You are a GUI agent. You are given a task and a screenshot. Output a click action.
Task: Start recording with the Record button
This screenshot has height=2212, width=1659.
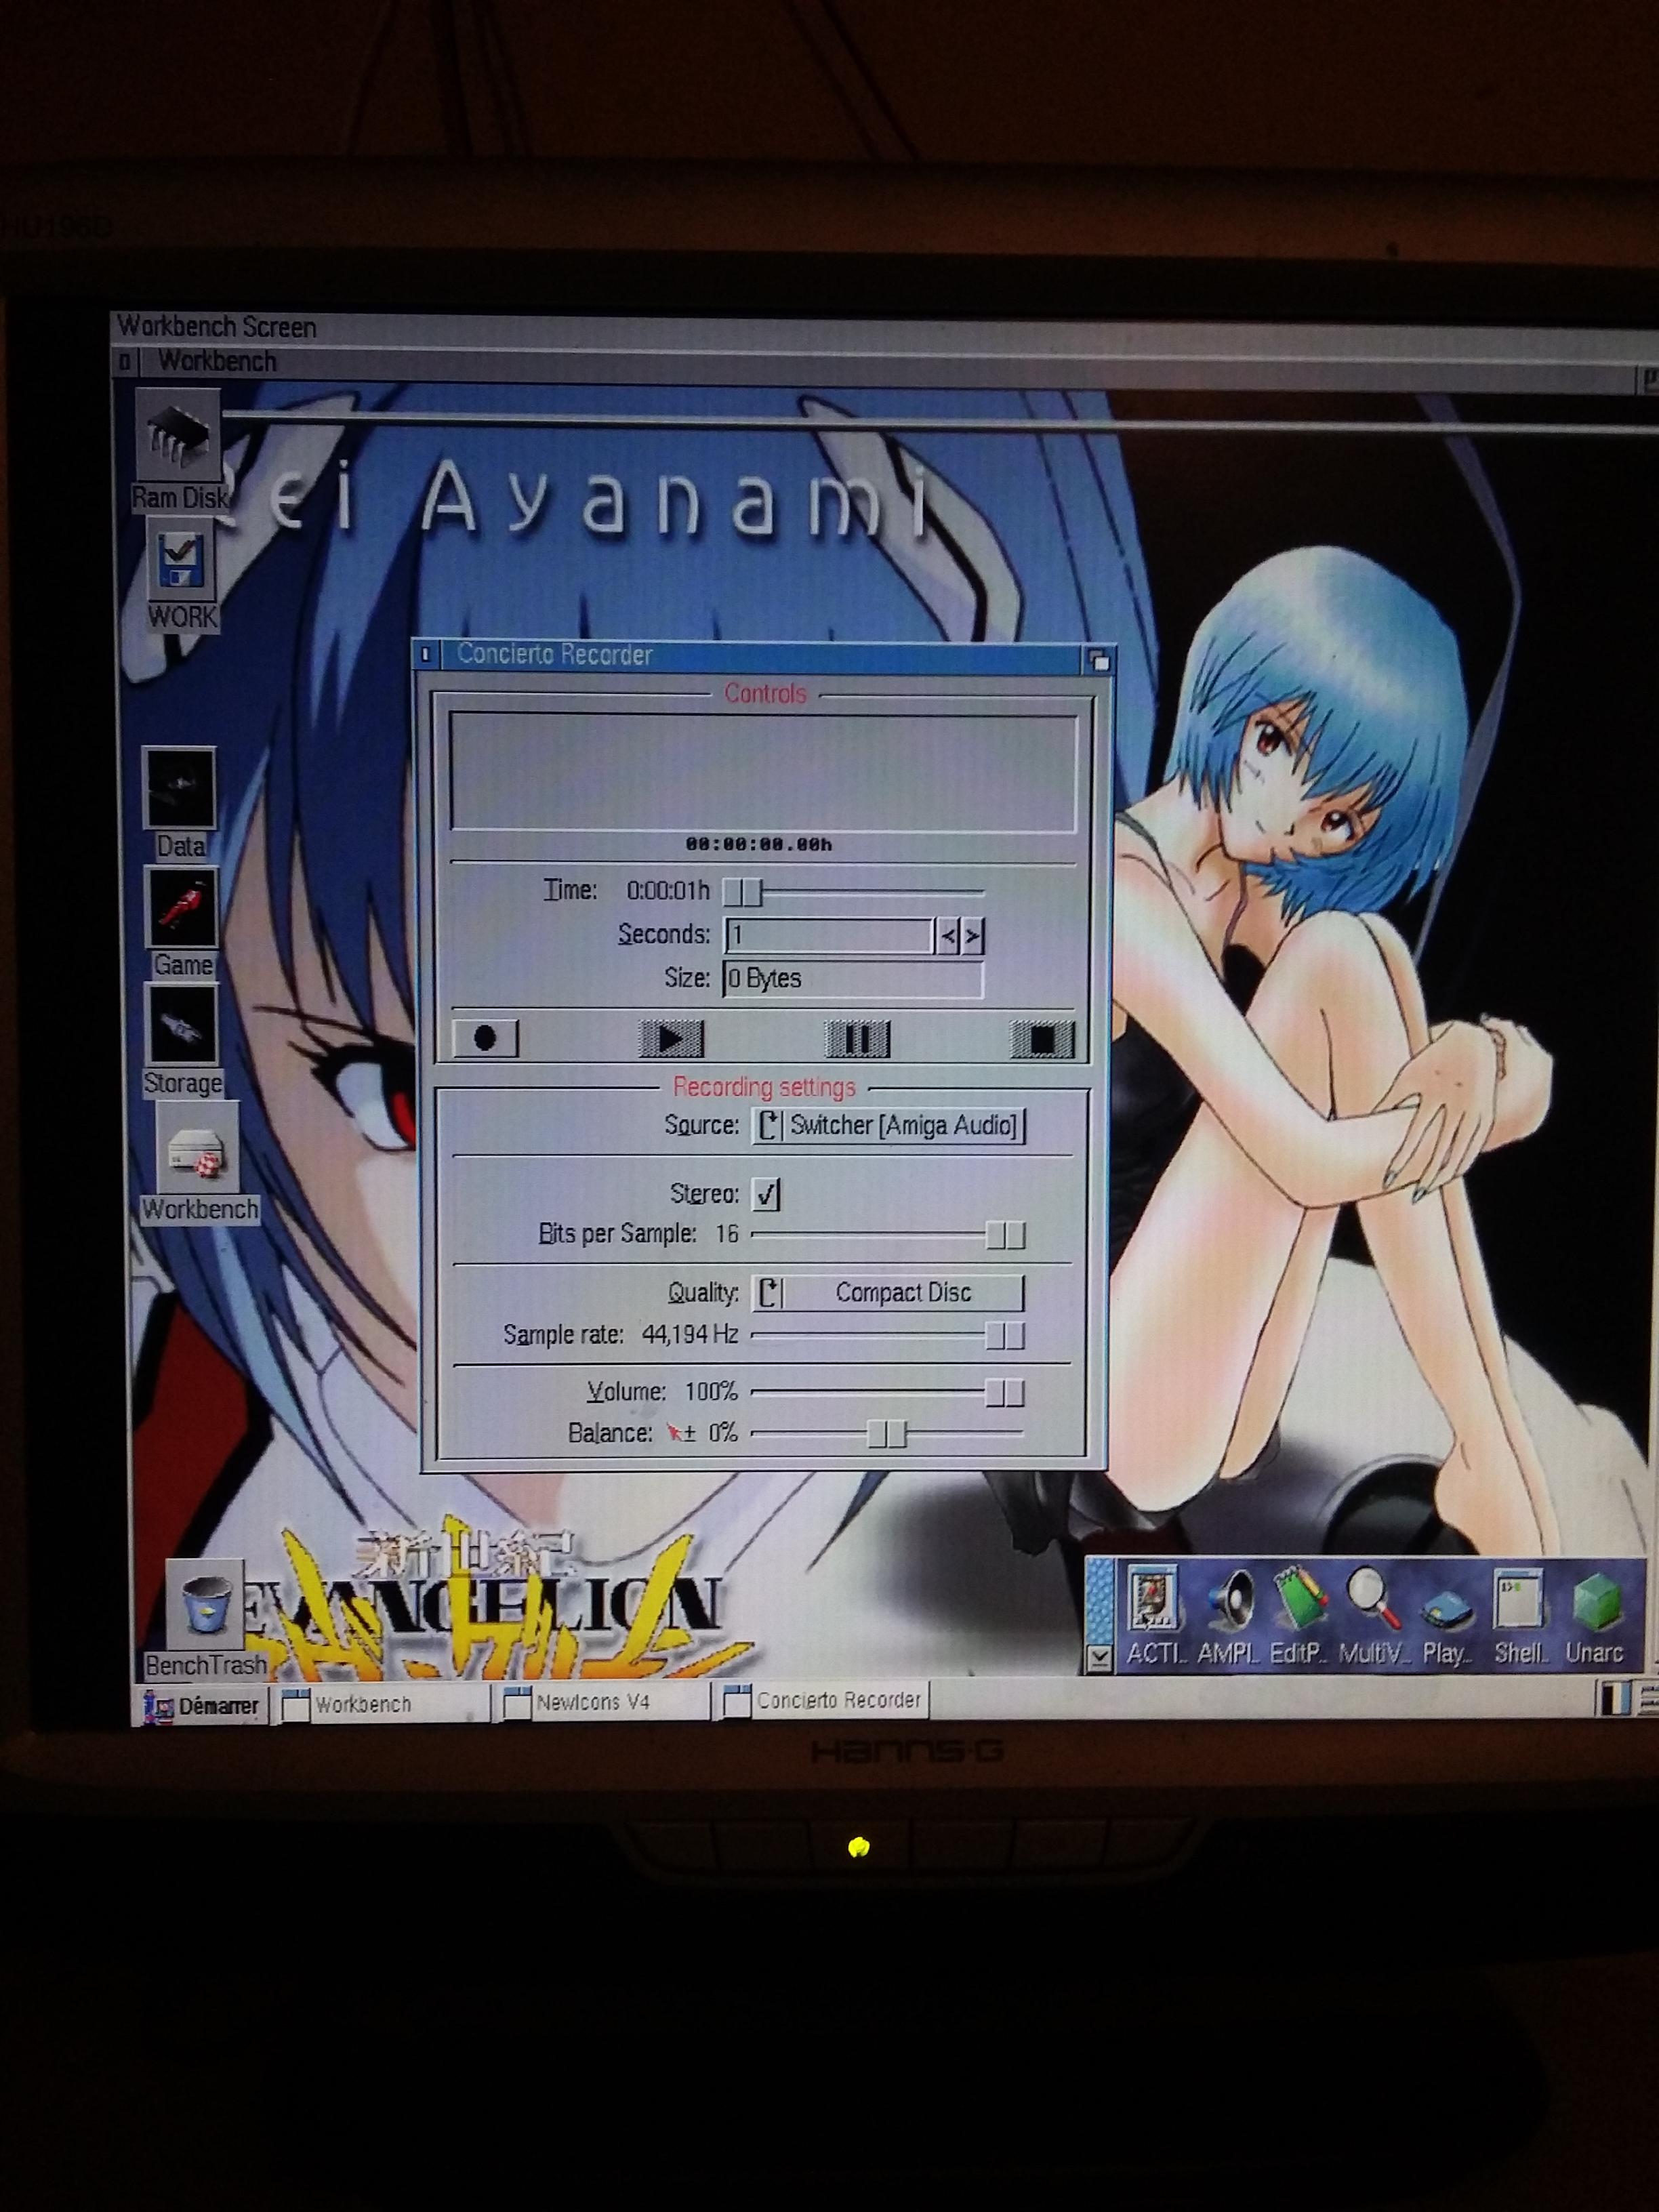[485, 1038]
